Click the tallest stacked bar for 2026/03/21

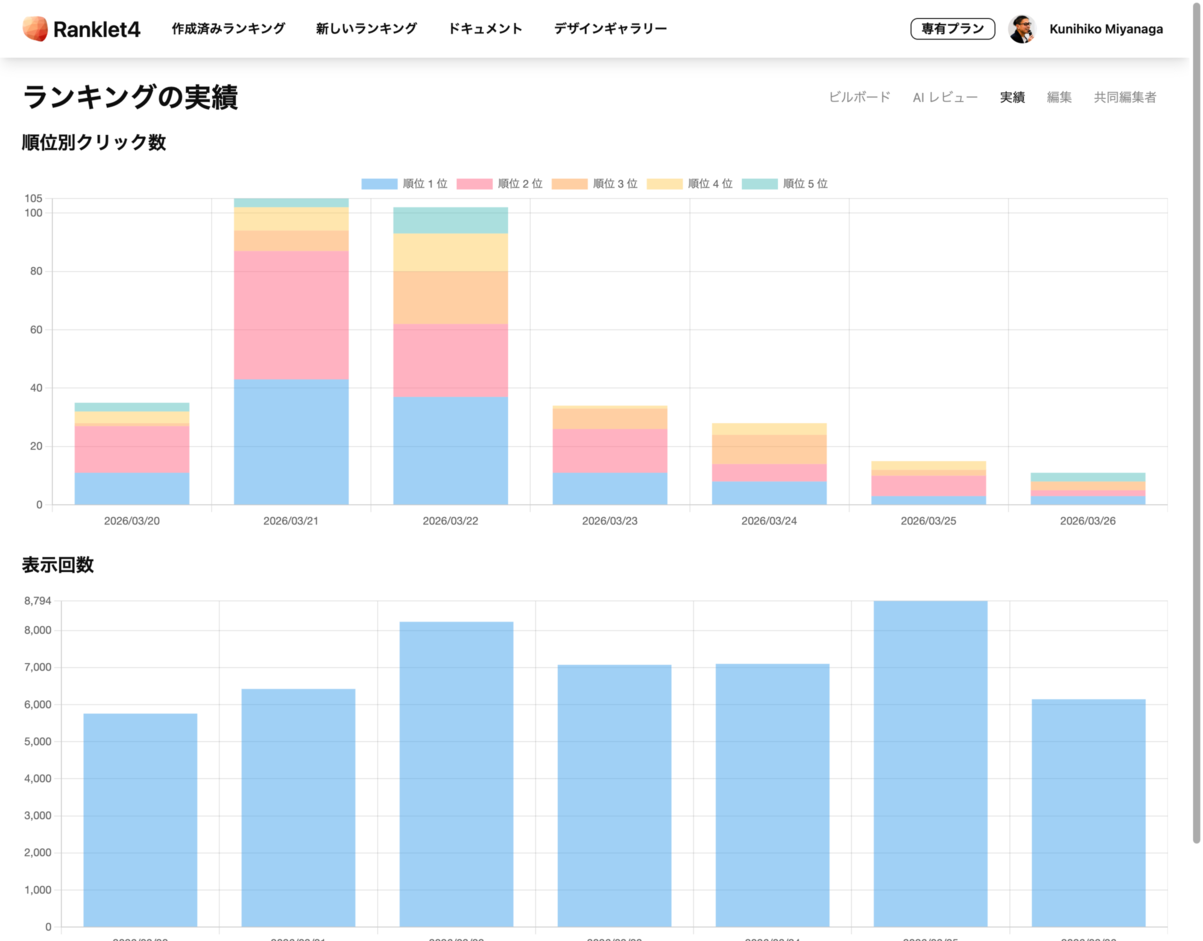pyautogui.click(x=290, y=350)
